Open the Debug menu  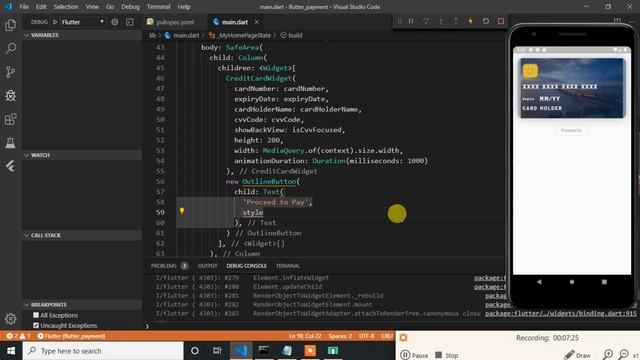pos(130,7)
